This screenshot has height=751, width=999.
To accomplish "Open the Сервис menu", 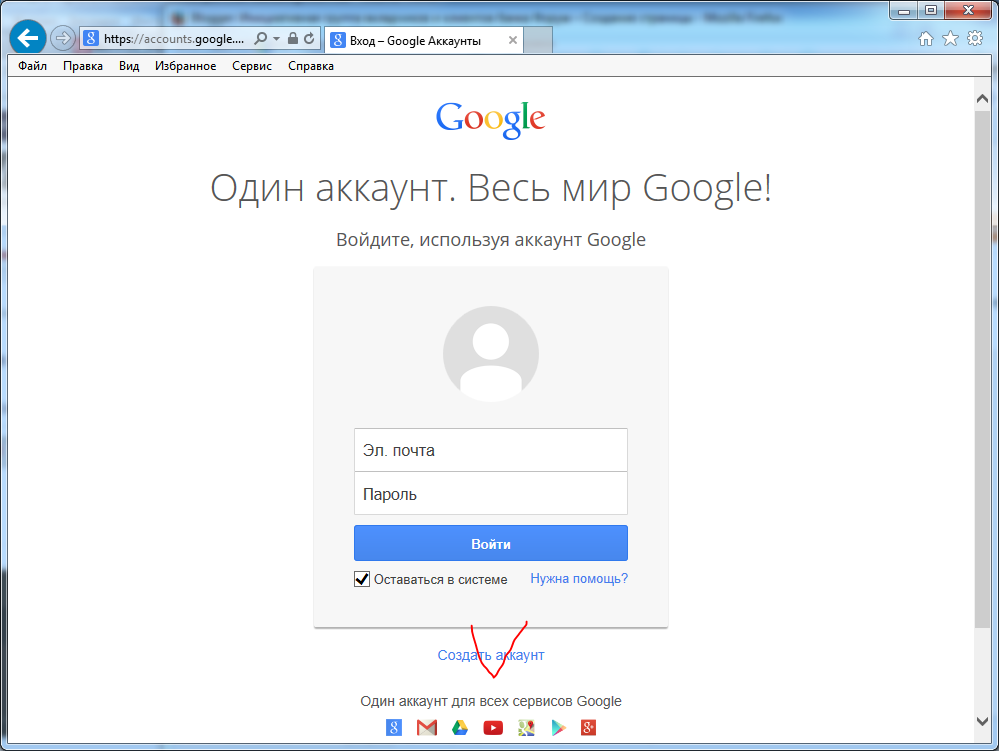I will point(251,66).
